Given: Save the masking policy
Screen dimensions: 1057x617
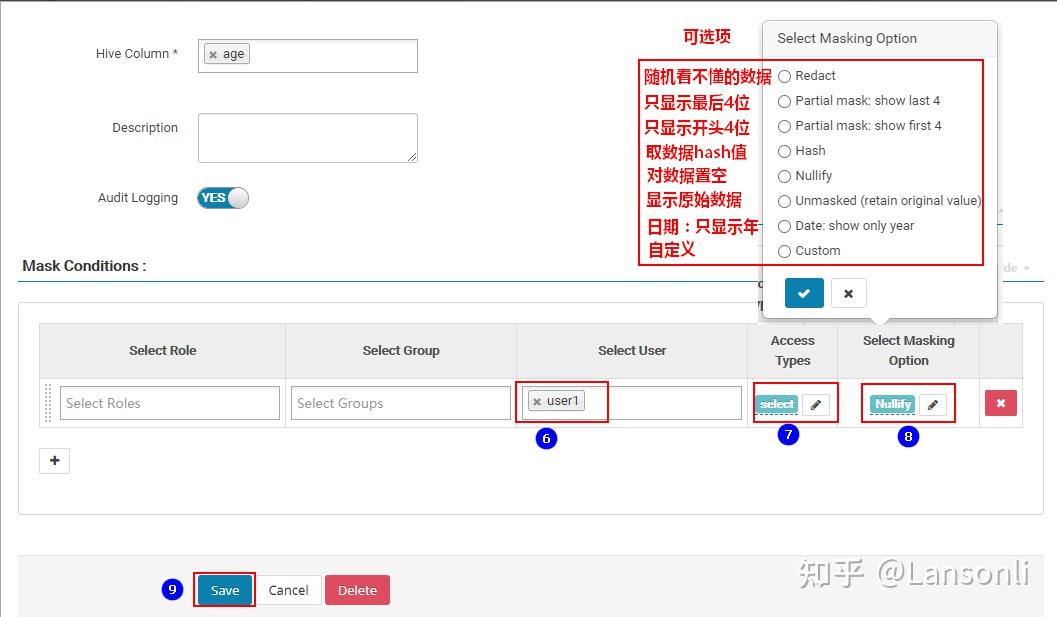Looking at the screenshot, I should tap(224, 590).
